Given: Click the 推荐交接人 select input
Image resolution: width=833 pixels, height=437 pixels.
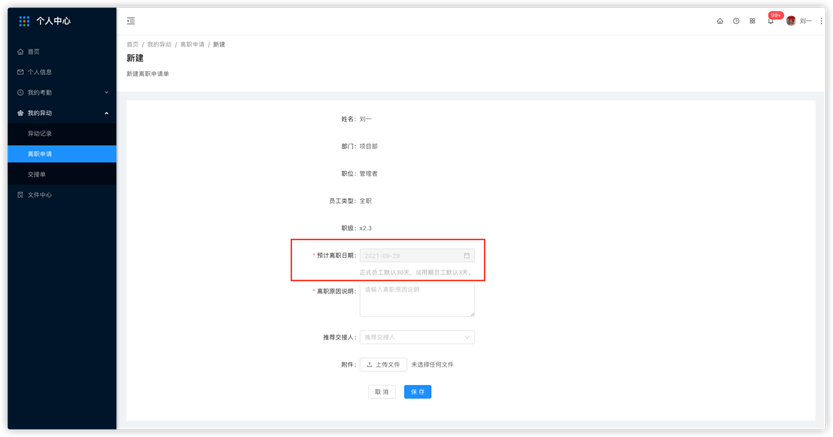Looking at the screenshot, I should coord(417,337).
